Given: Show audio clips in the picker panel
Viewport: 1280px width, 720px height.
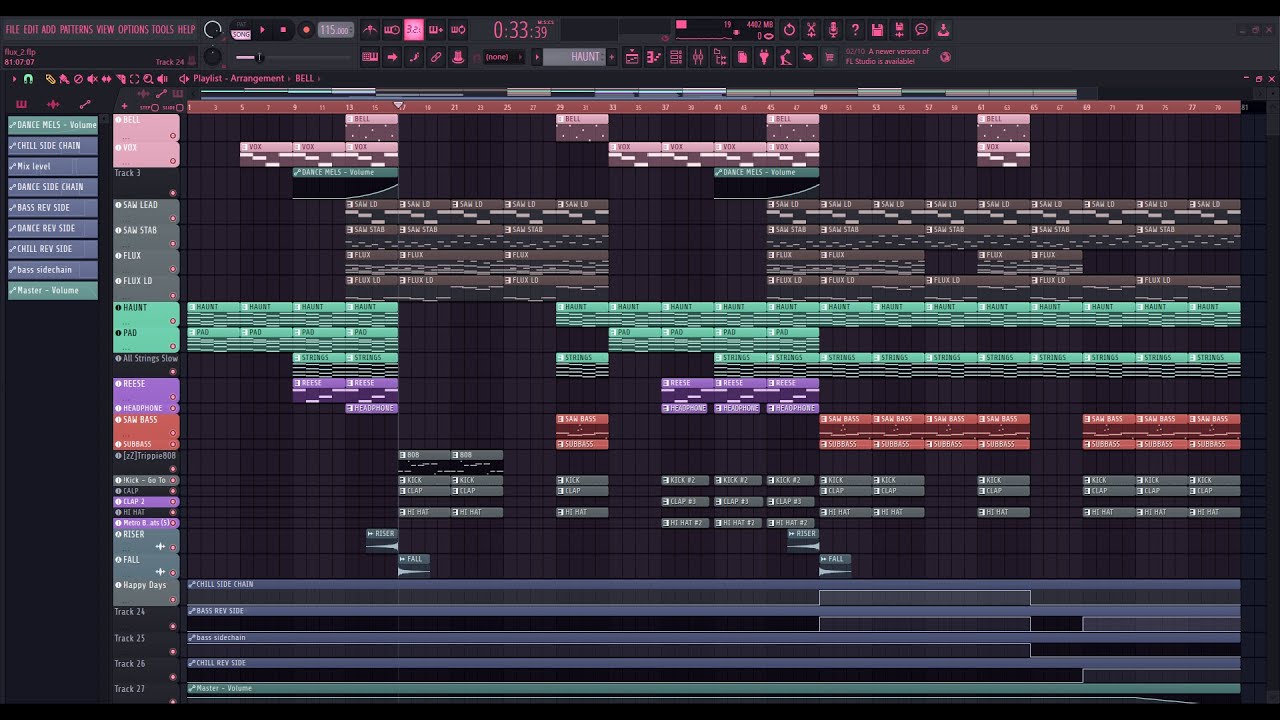Looking at the screenshot, I should pyautogui.click(x=53, y=104).
